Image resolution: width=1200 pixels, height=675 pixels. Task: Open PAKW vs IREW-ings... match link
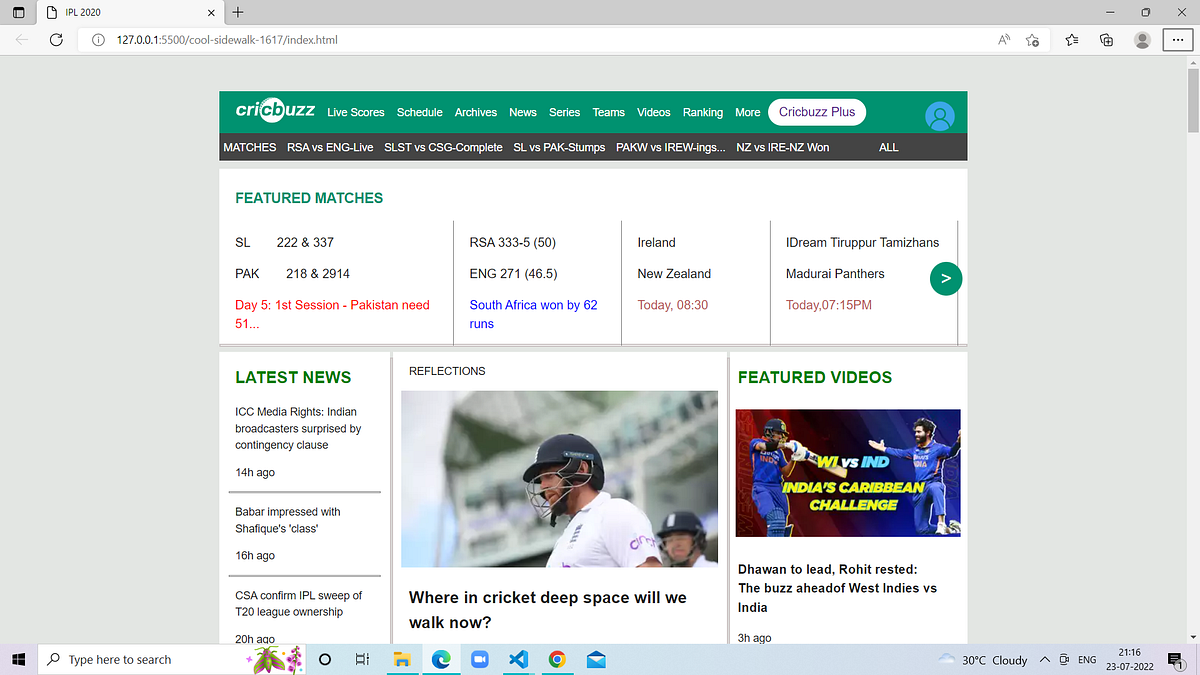coord(671,147)
